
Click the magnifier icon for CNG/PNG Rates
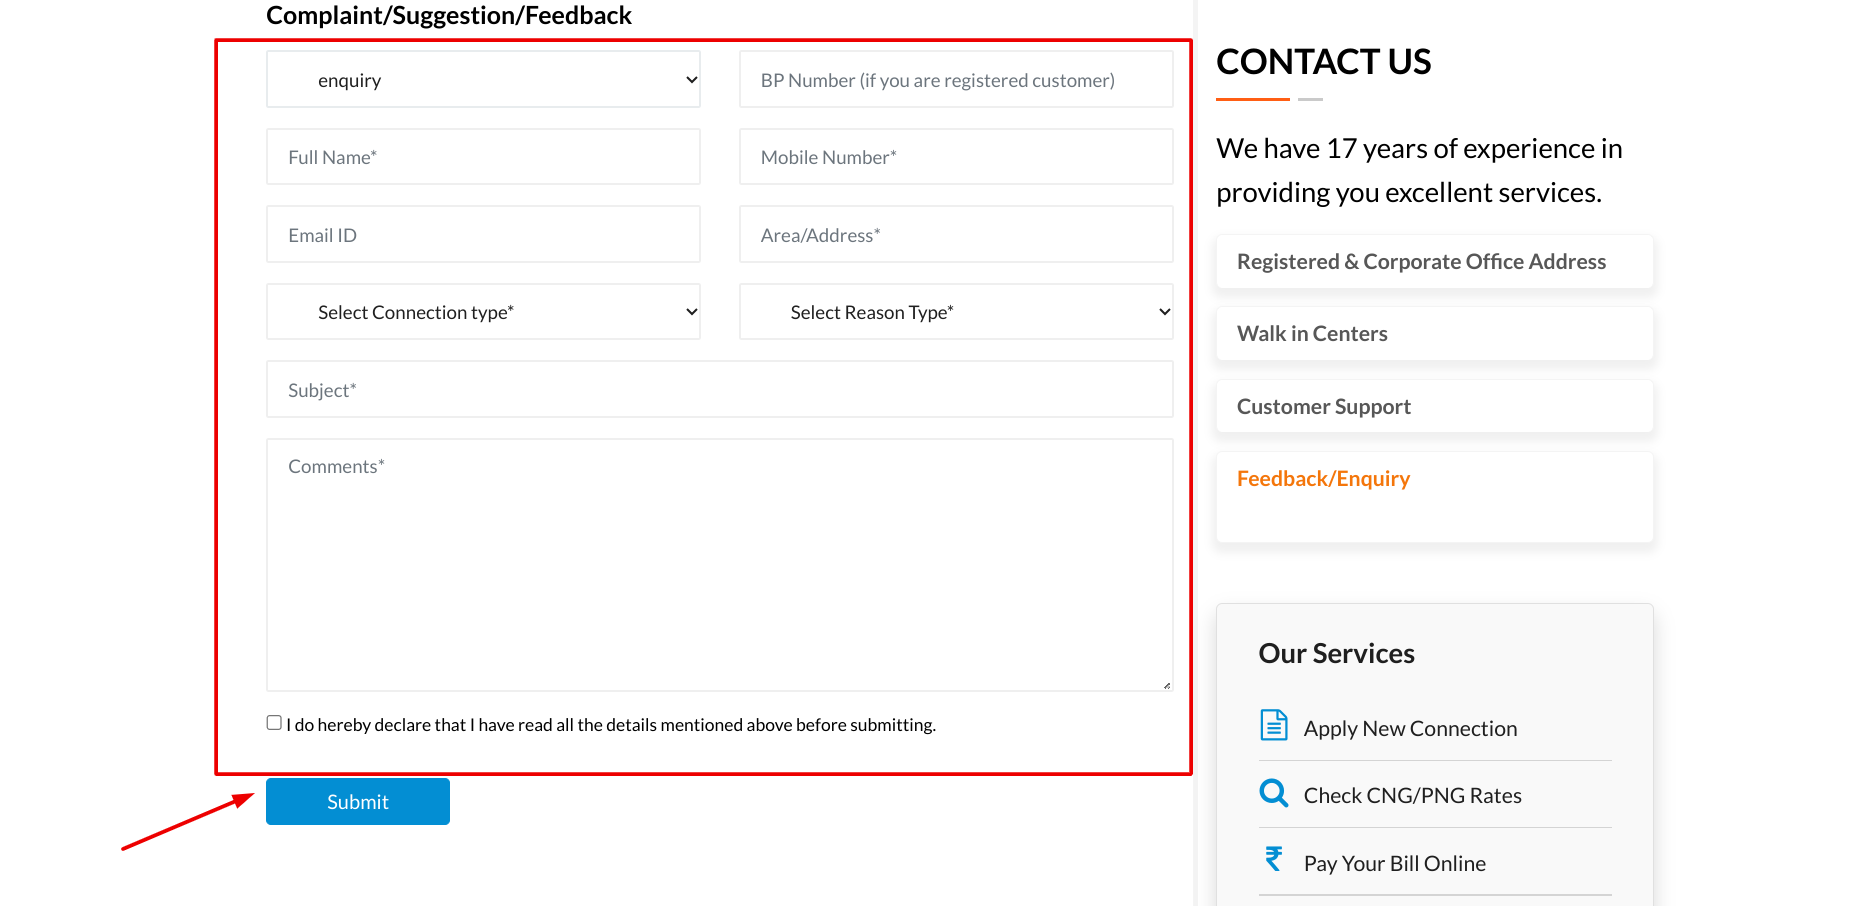pos(1273,793)
